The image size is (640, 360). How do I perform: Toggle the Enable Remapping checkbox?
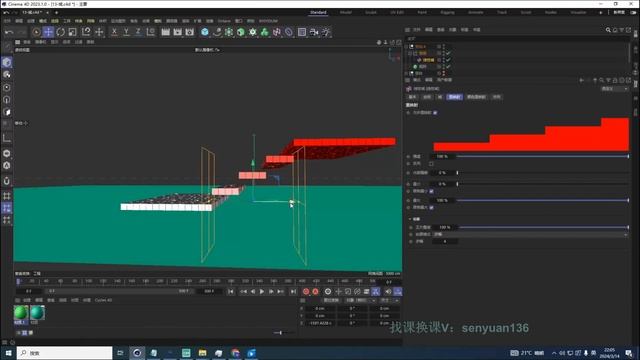435,113
